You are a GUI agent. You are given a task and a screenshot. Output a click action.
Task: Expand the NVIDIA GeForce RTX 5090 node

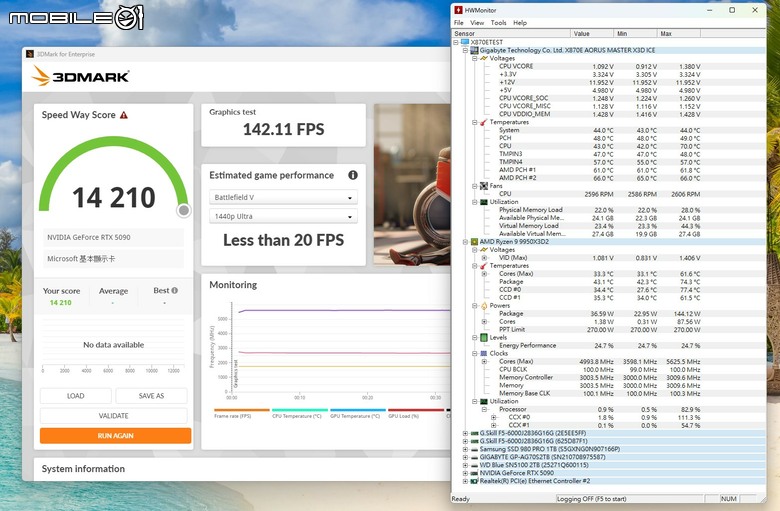(x=465, y=473)
